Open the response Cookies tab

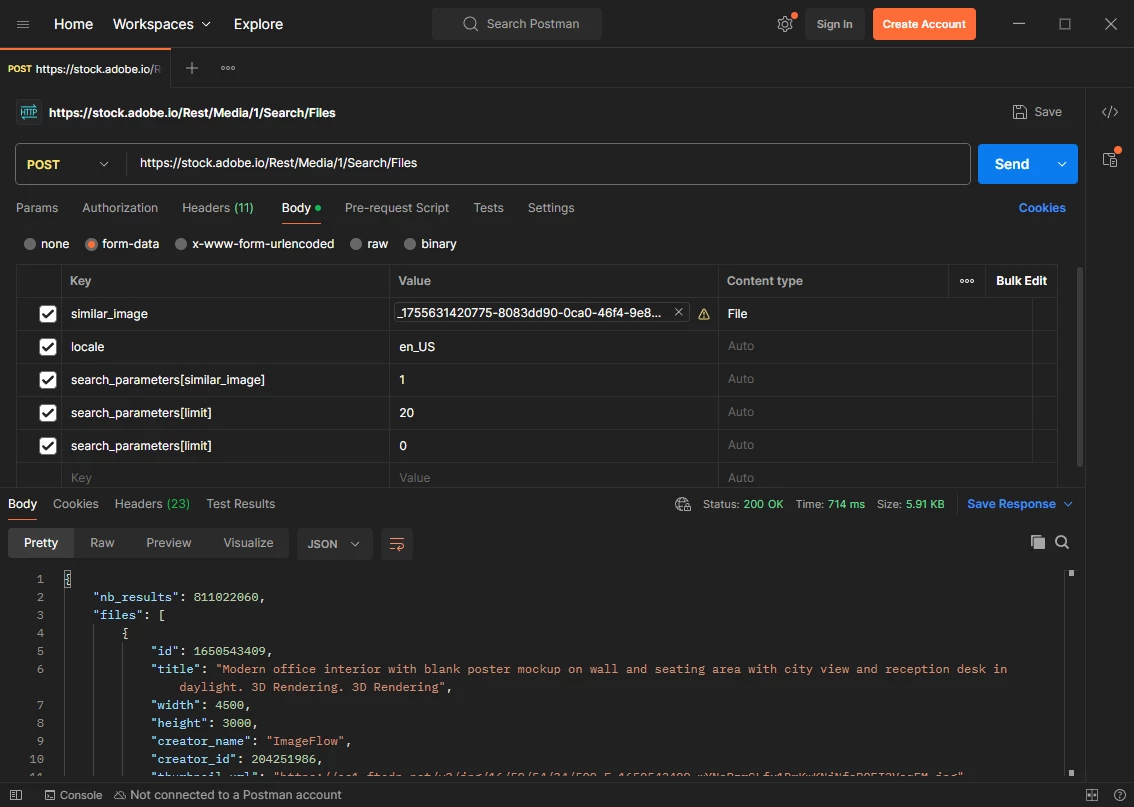tap(75, 504)
